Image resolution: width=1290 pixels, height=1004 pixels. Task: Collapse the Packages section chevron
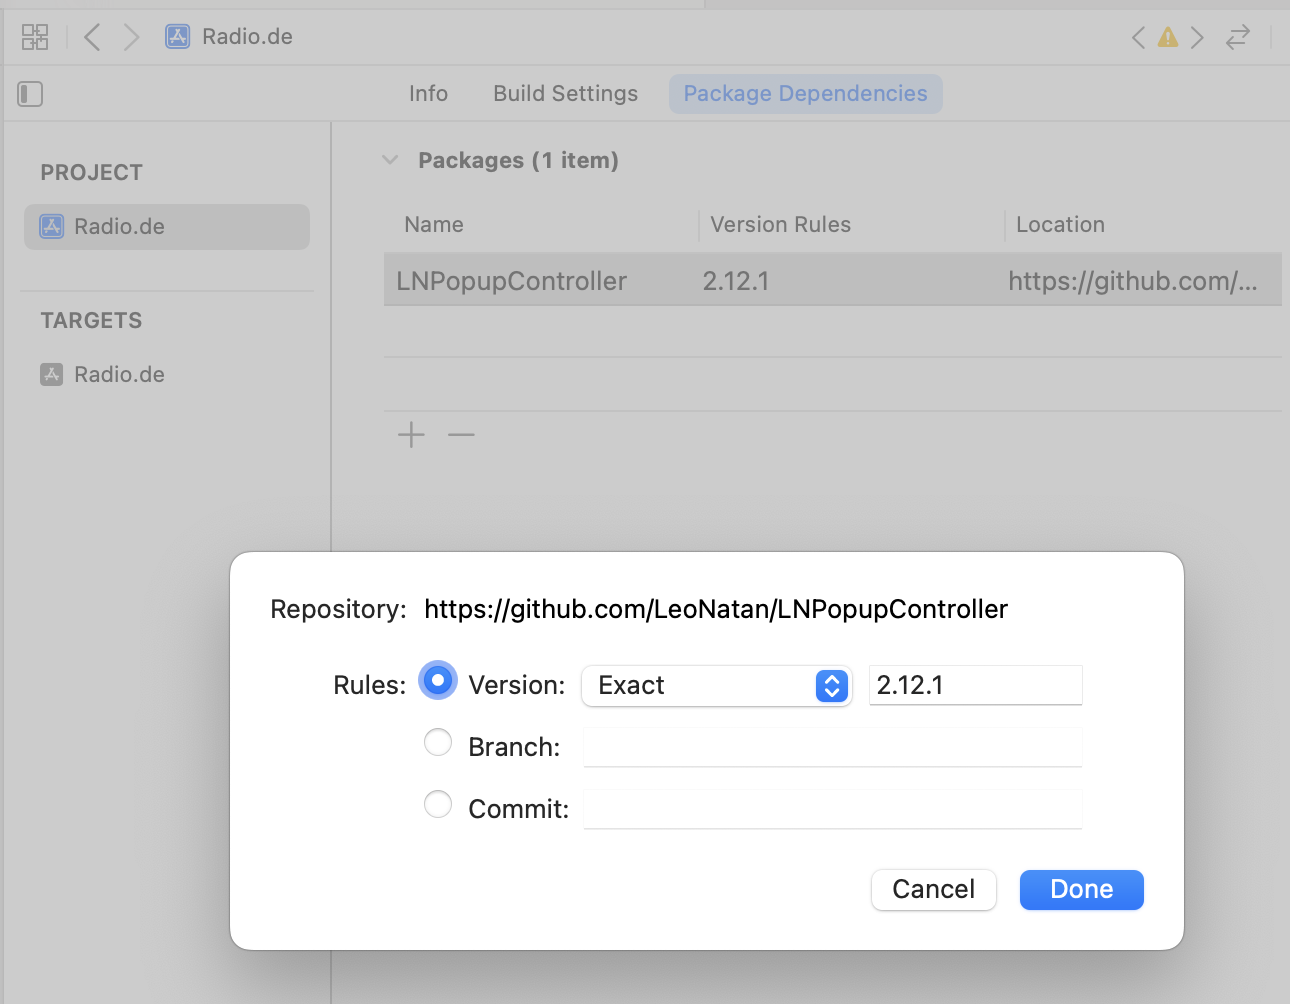pyautogui.click(x=390, y=160)
